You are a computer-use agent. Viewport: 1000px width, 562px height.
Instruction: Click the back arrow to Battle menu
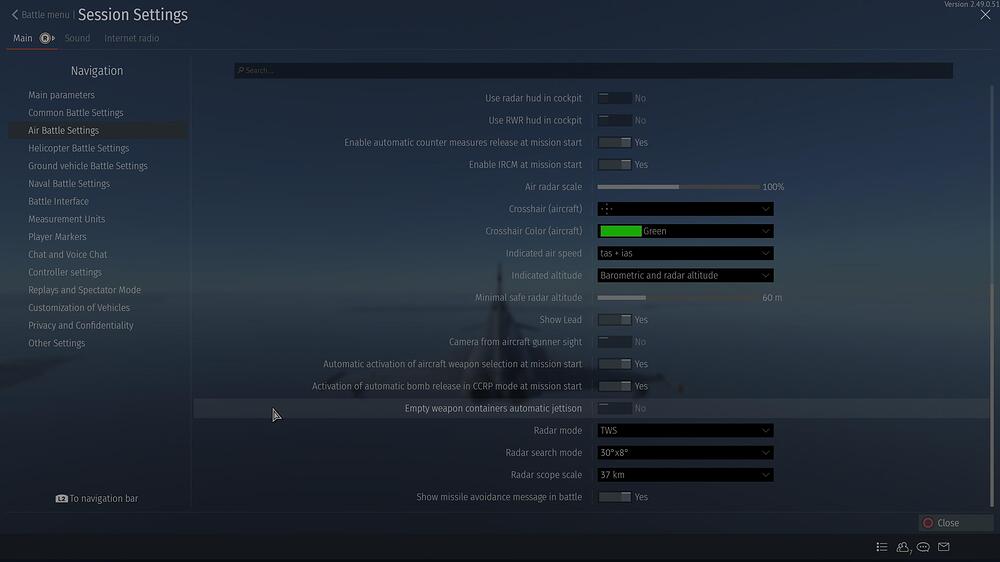pyautogui.click(x=15, y=15)
